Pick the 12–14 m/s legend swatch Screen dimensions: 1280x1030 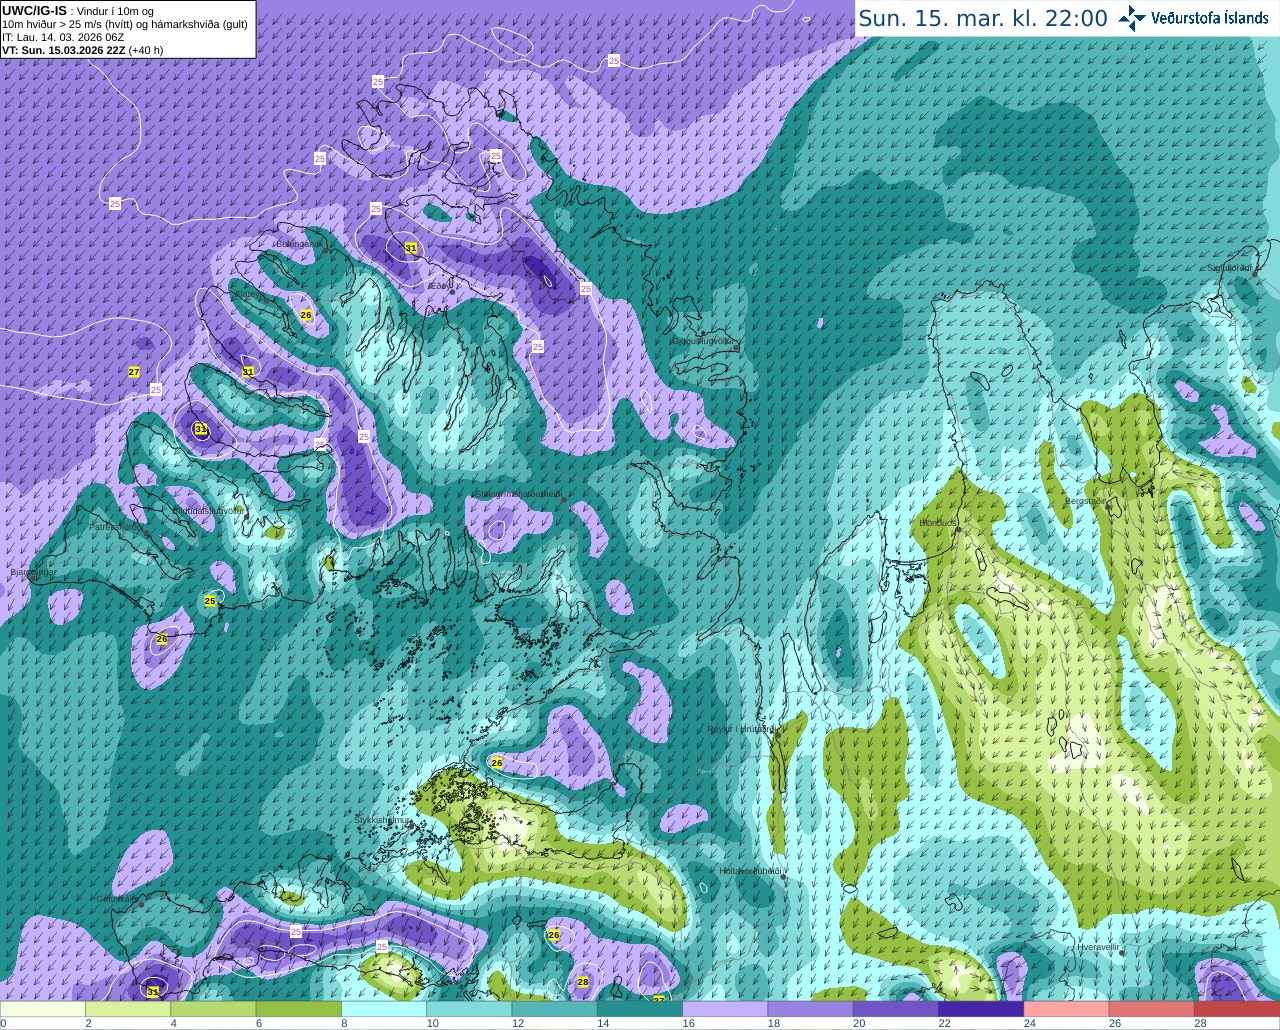(x=555, y=1009)
